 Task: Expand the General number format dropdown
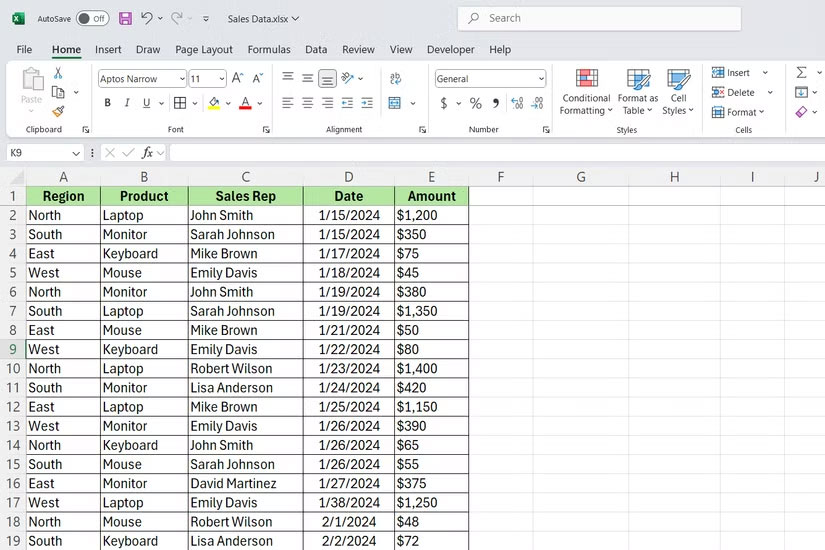[x=541, y=79]
